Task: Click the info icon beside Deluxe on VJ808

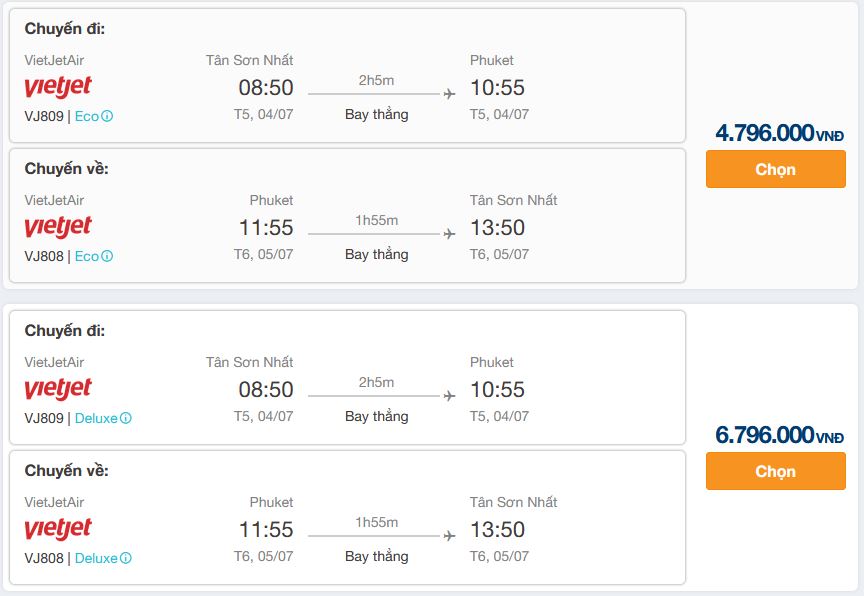Action: 126,558
